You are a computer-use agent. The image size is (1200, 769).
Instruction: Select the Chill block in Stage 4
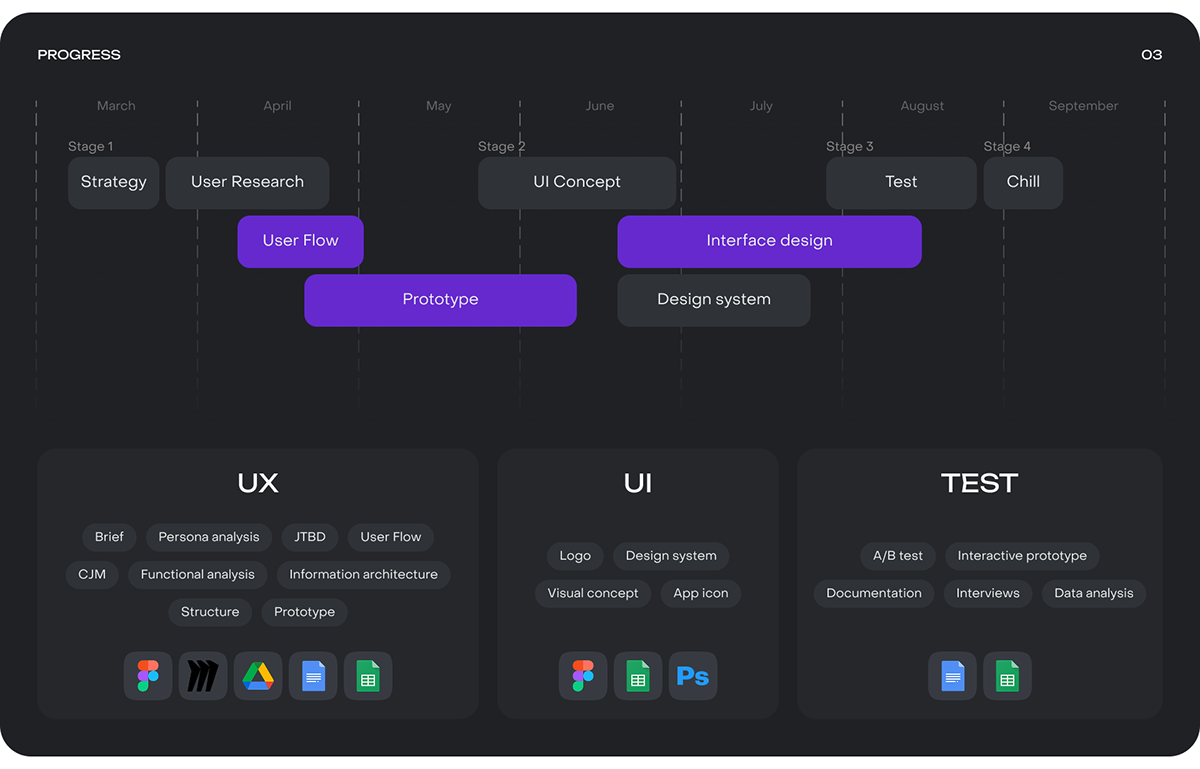(x=1023, y=182)
